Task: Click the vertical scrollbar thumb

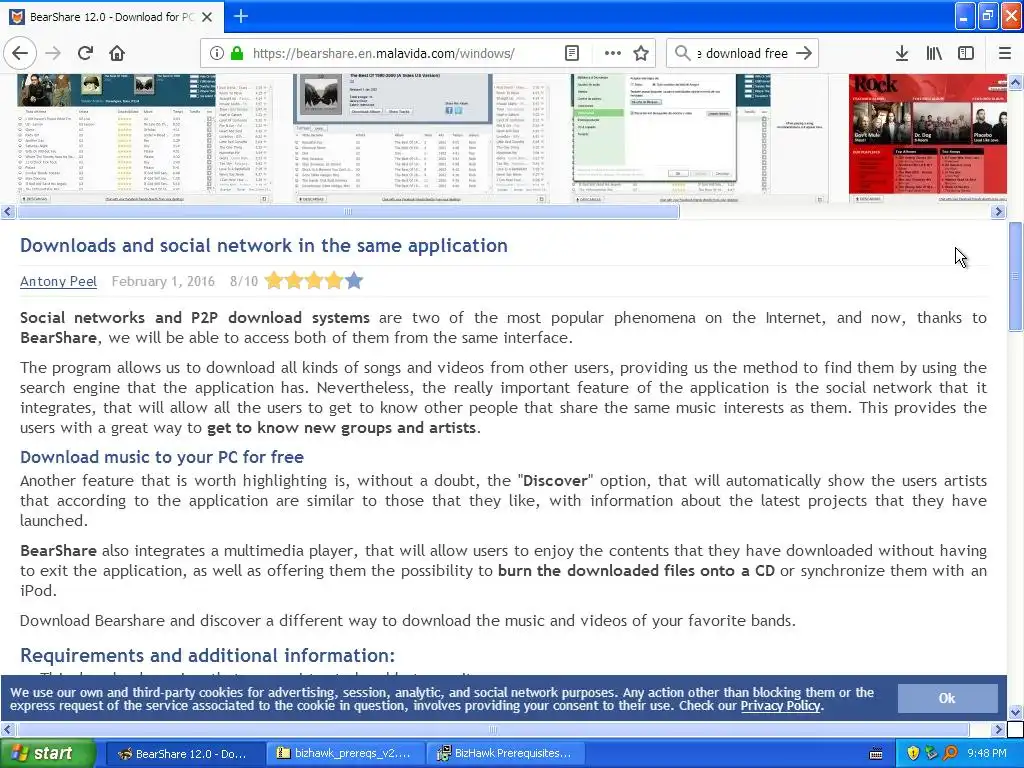Action: 1016,276
